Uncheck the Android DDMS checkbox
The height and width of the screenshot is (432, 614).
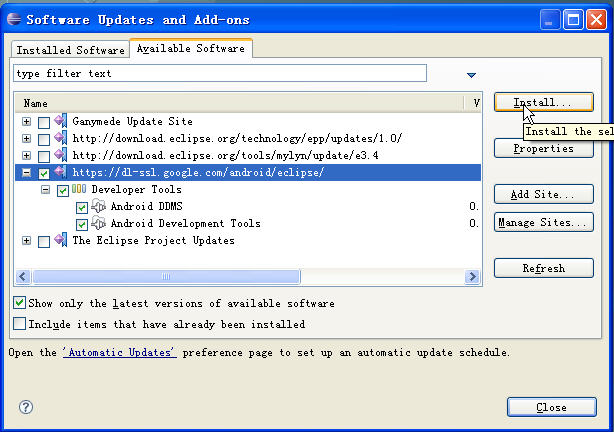(81, 208)
